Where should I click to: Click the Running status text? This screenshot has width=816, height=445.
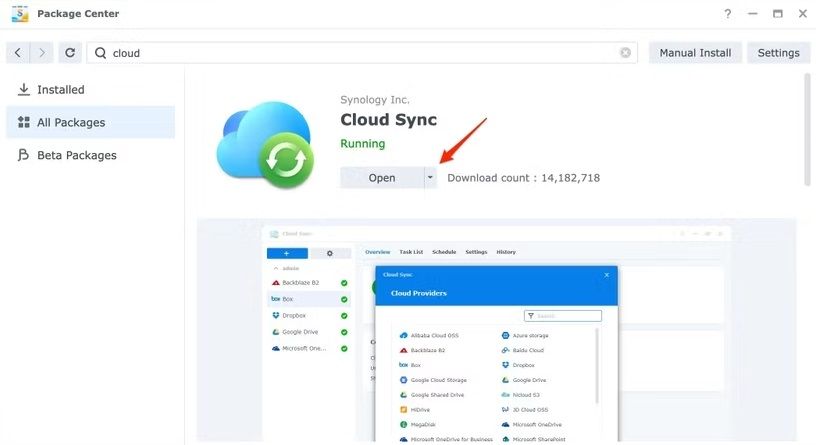(363, 144)
